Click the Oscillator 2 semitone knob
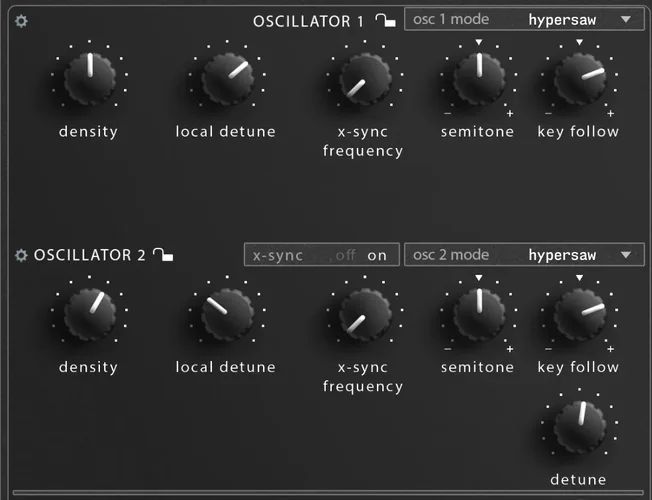This screenshot has width=652, height=500. (479, 314)
